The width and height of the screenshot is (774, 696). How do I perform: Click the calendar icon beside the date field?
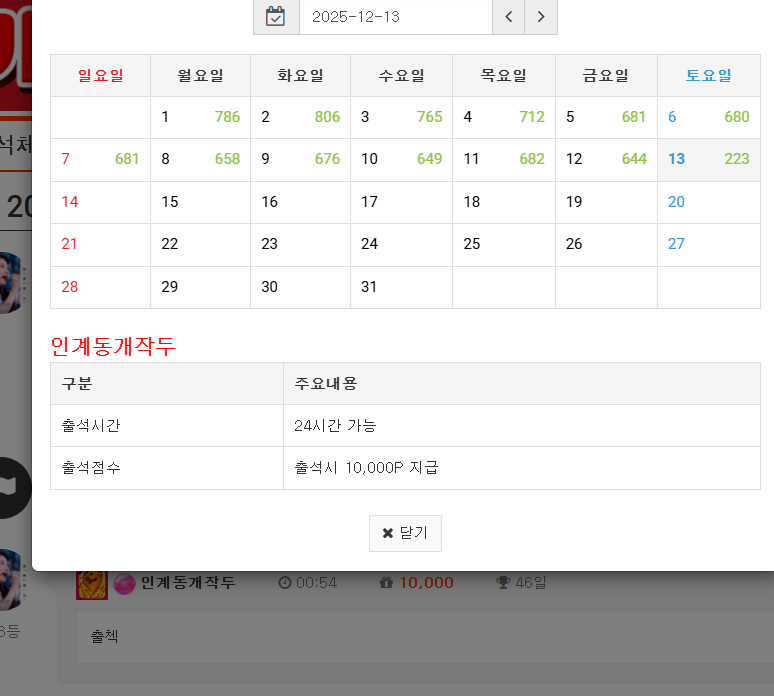point(276,17)
